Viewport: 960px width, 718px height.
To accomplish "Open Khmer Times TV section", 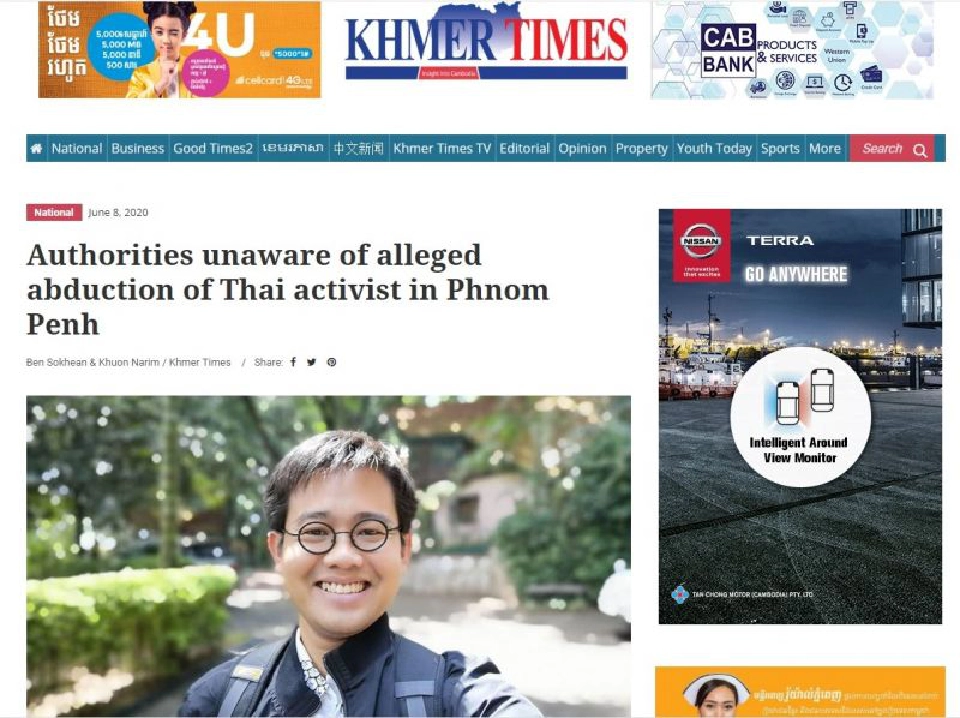I will pos(442,149).
